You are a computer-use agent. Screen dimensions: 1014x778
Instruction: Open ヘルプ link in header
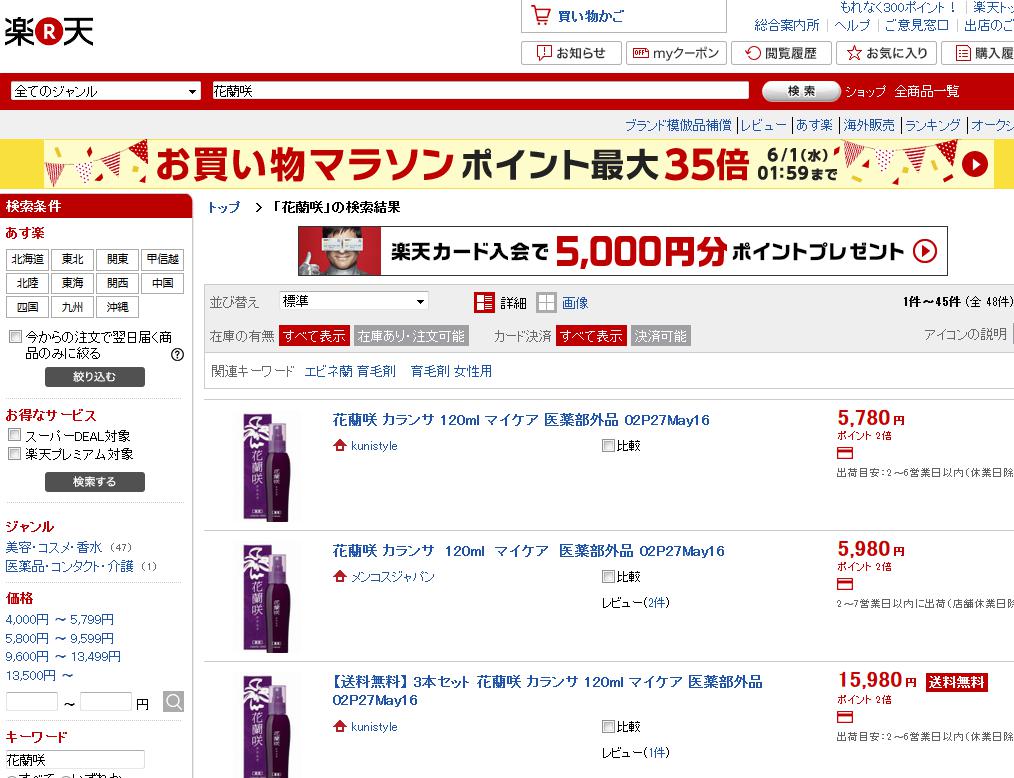852,25
